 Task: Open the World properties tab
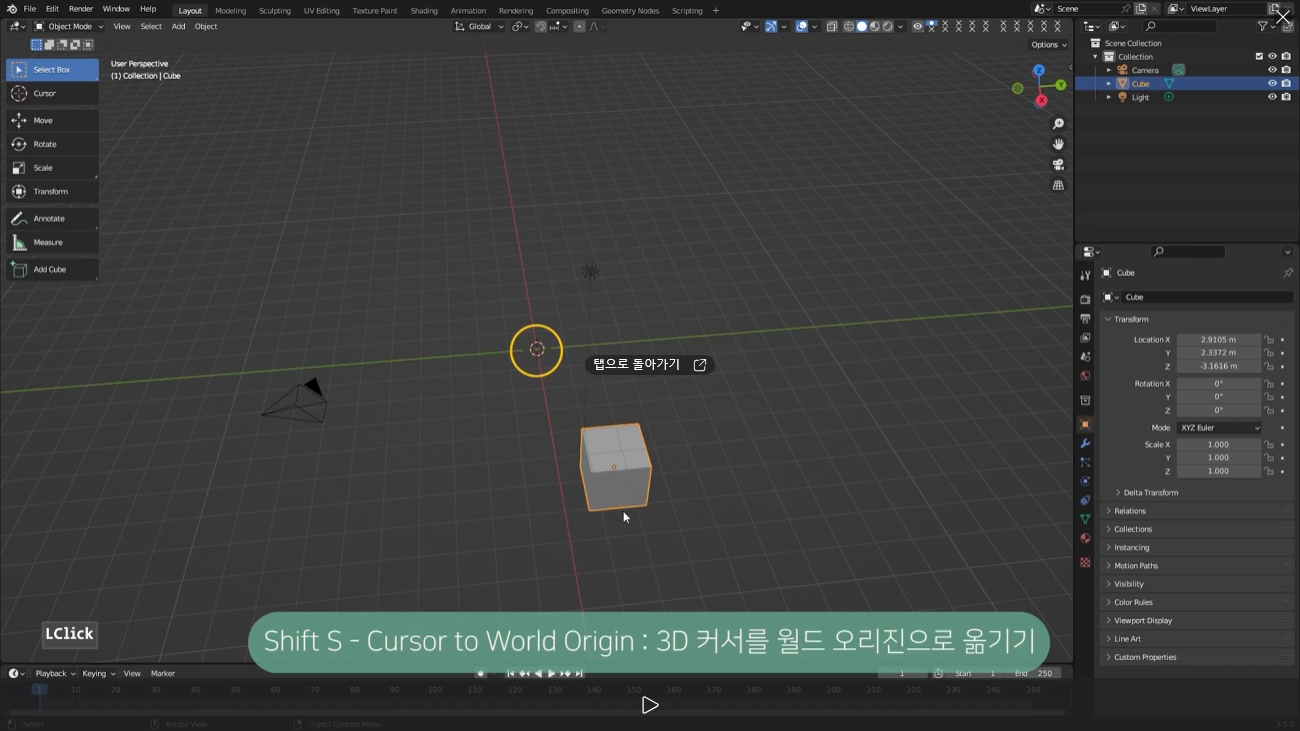tap(1085, 376)
